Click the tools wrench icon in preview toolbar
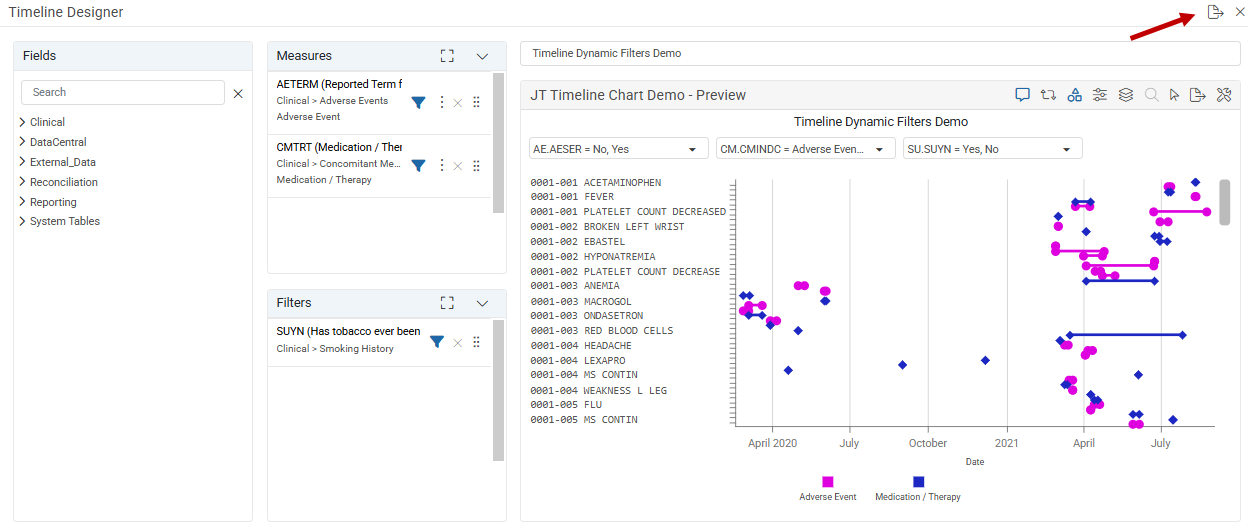Viewport: 1248px width, 525px height. coord(1223,95)
